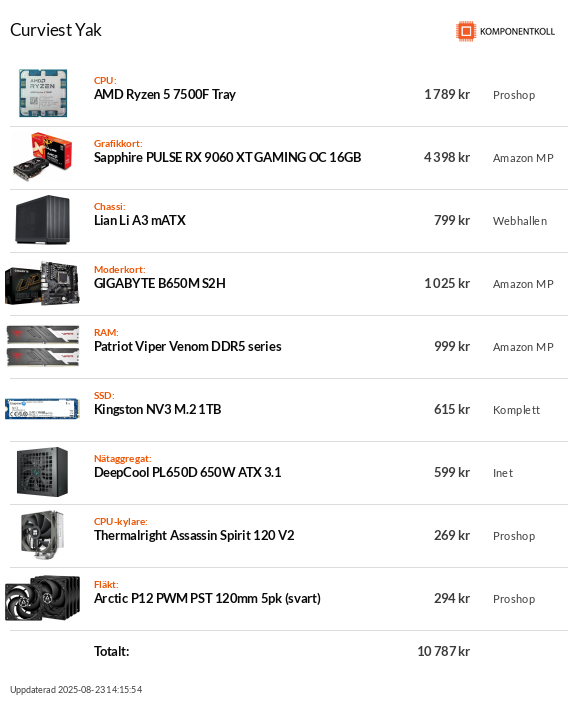Open GIGABYTE B650M S2H product link
577x703 pixels.
point(160,283)
